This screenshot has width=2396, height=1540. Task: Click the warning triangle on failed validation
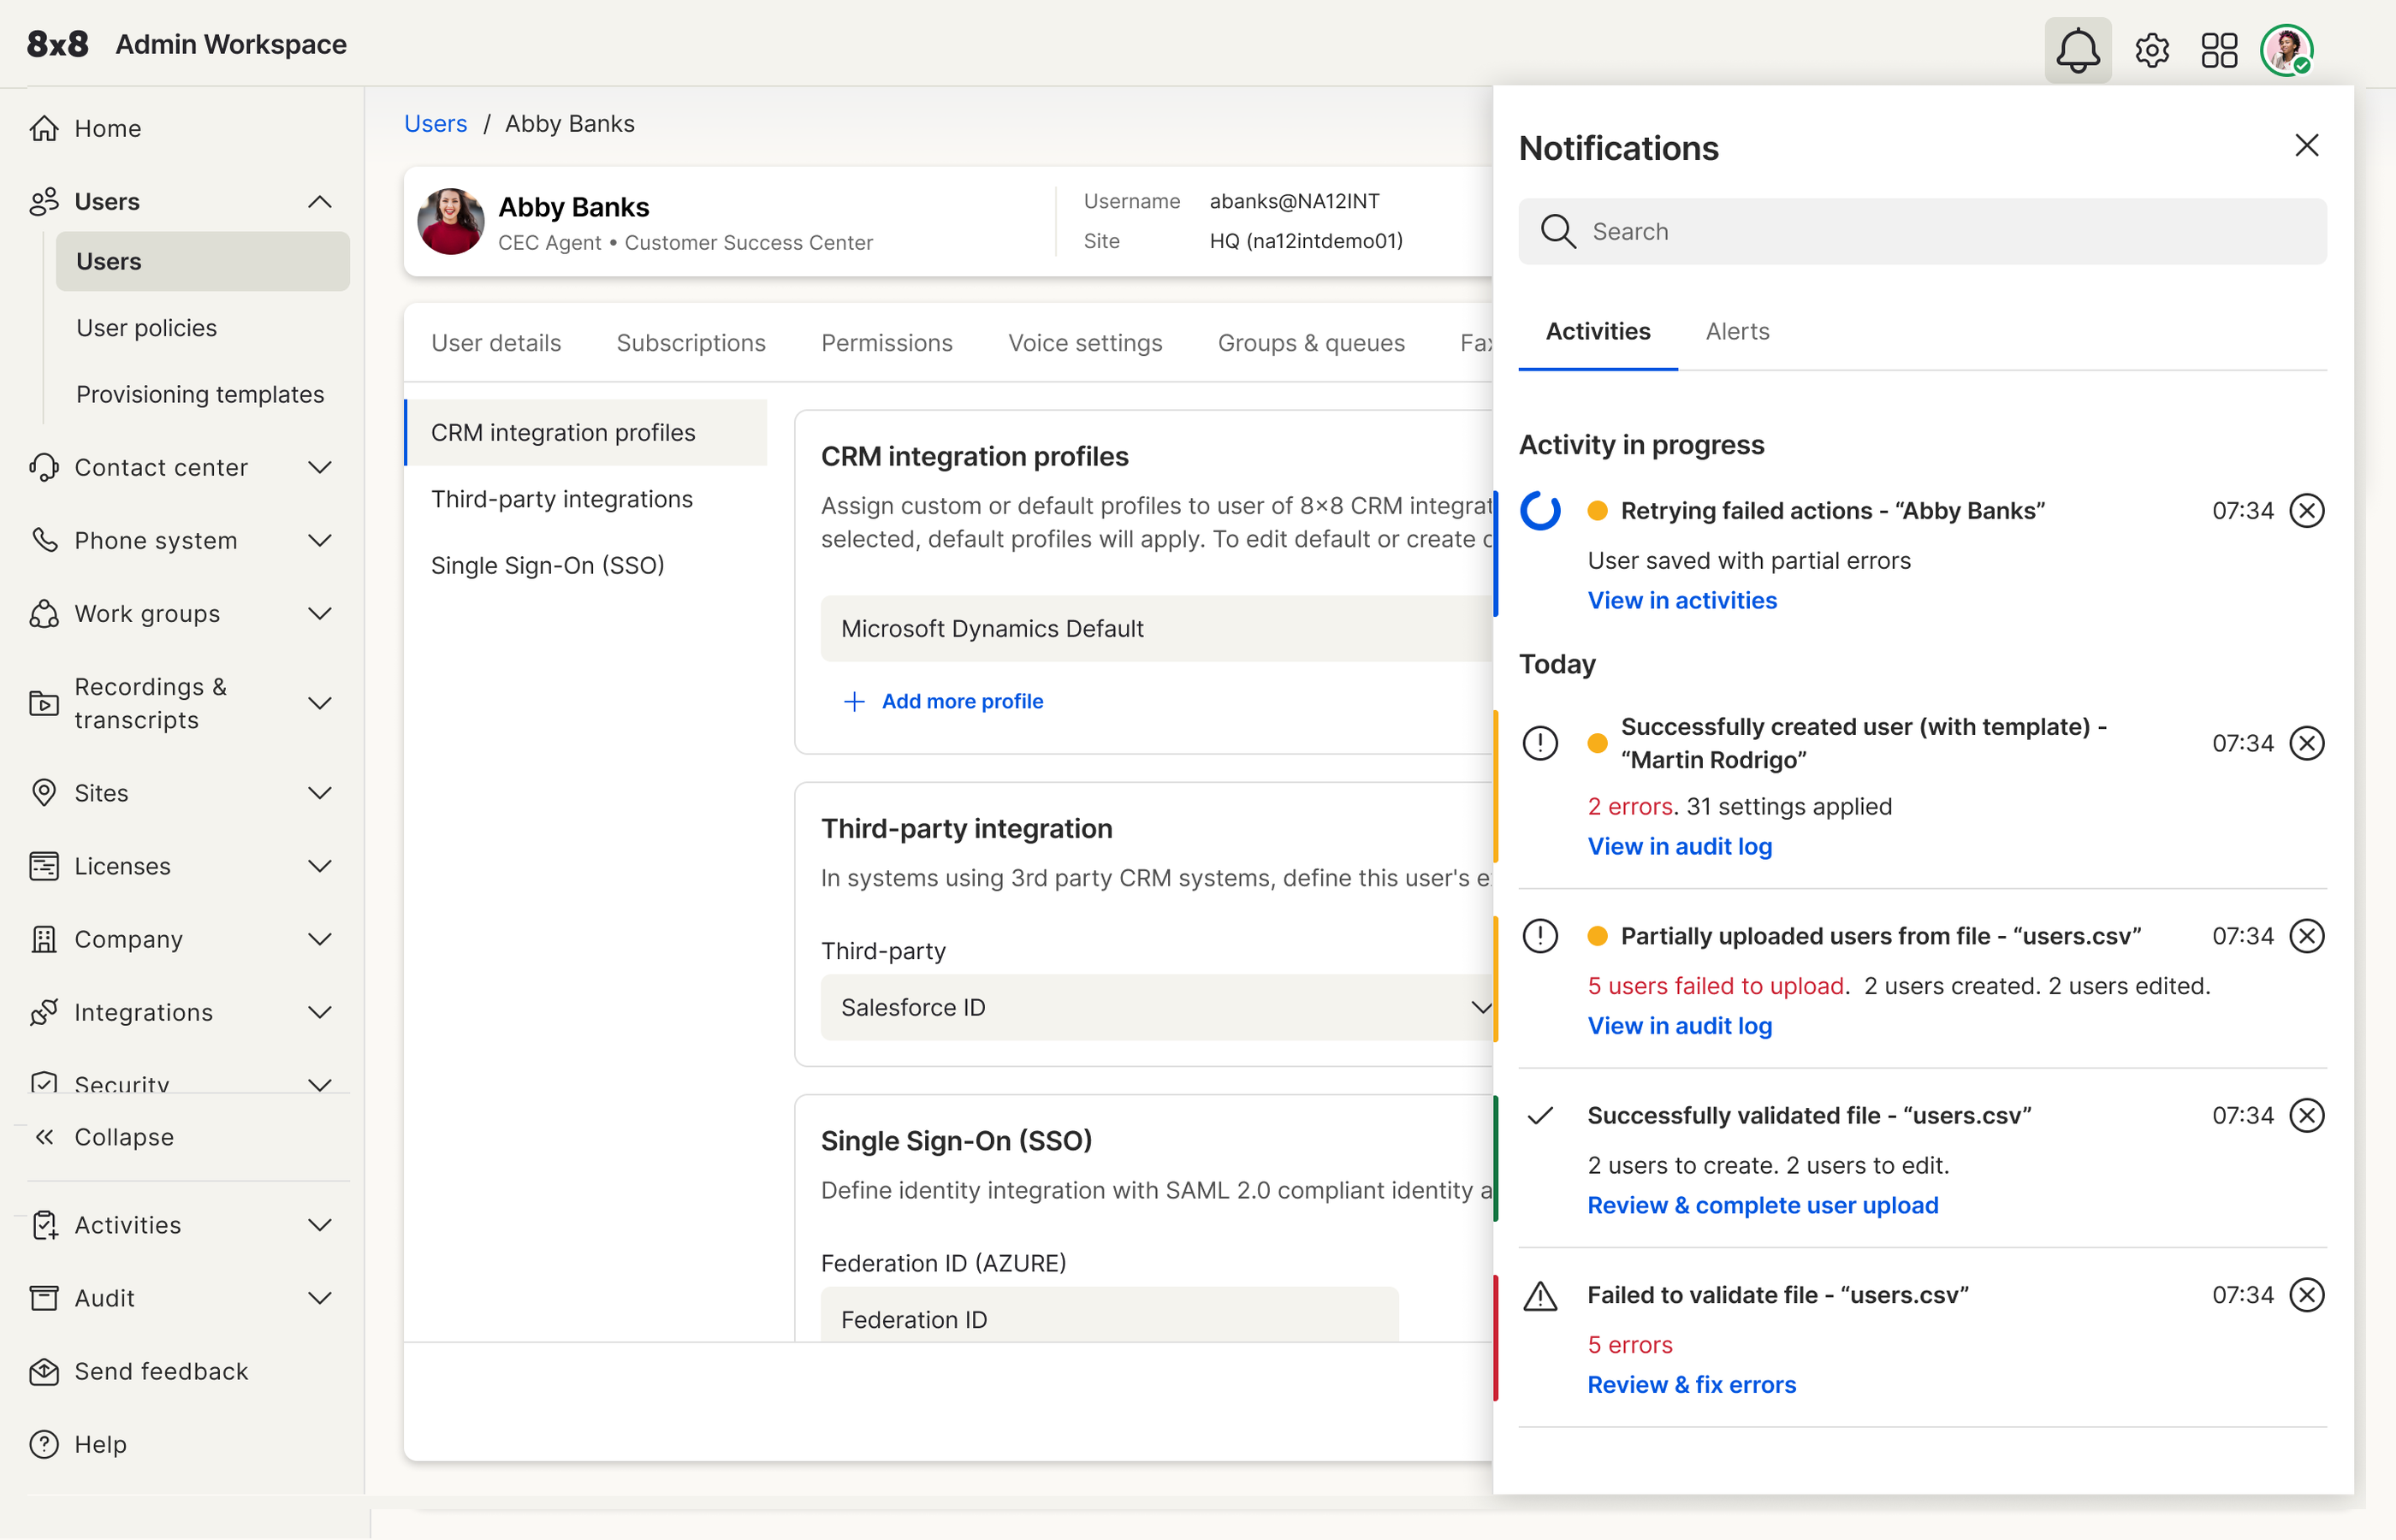tap(1540, 1296)
